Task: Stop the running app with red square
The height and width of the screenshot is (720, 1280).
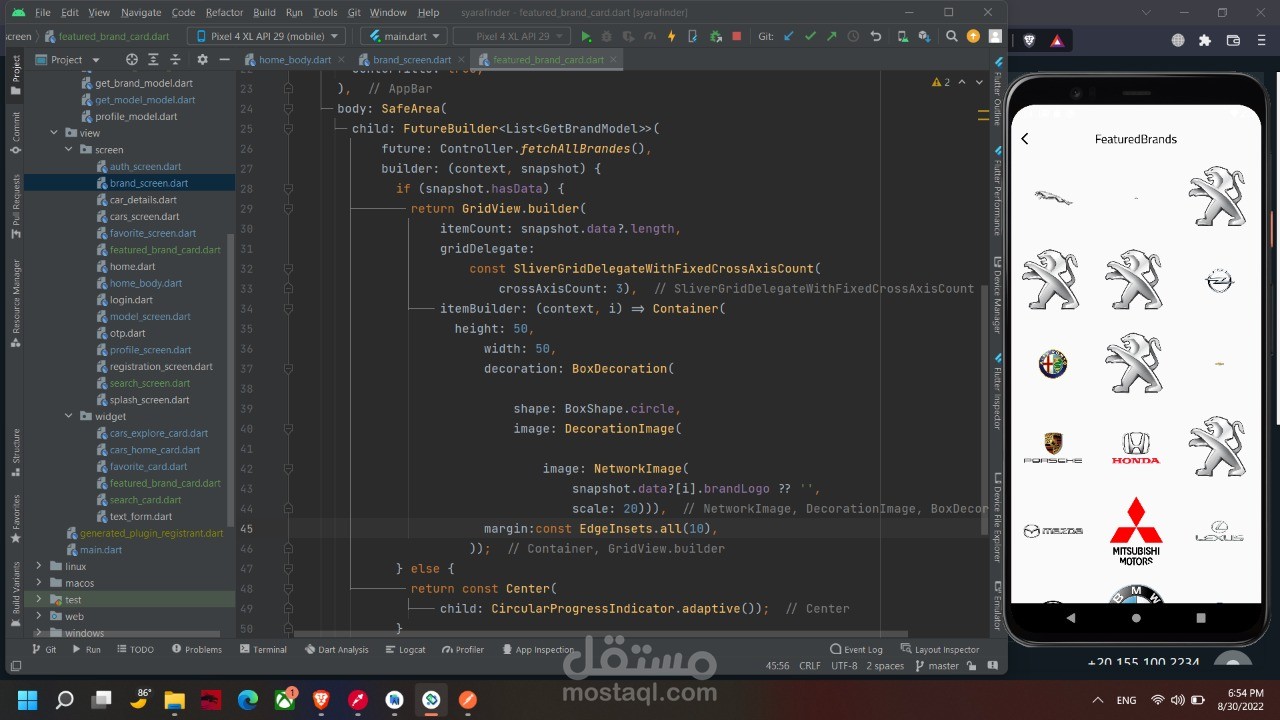Action: point(736,36)
